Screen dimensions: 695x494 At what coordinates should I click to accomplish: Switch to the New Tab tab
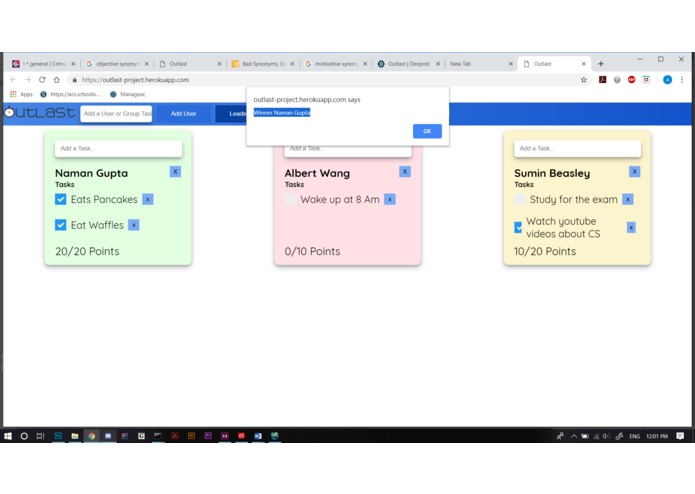[x=479, y=64]
